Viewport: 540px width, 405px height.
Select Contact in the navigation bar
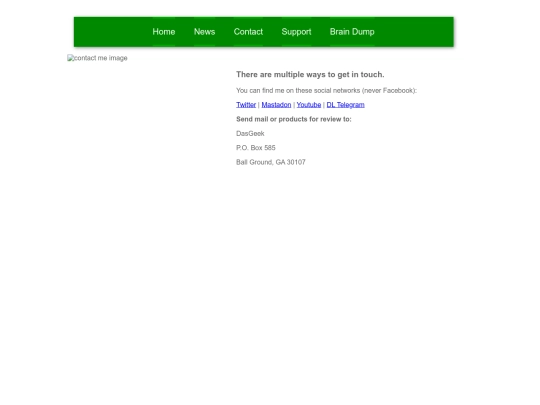[248, 32]
